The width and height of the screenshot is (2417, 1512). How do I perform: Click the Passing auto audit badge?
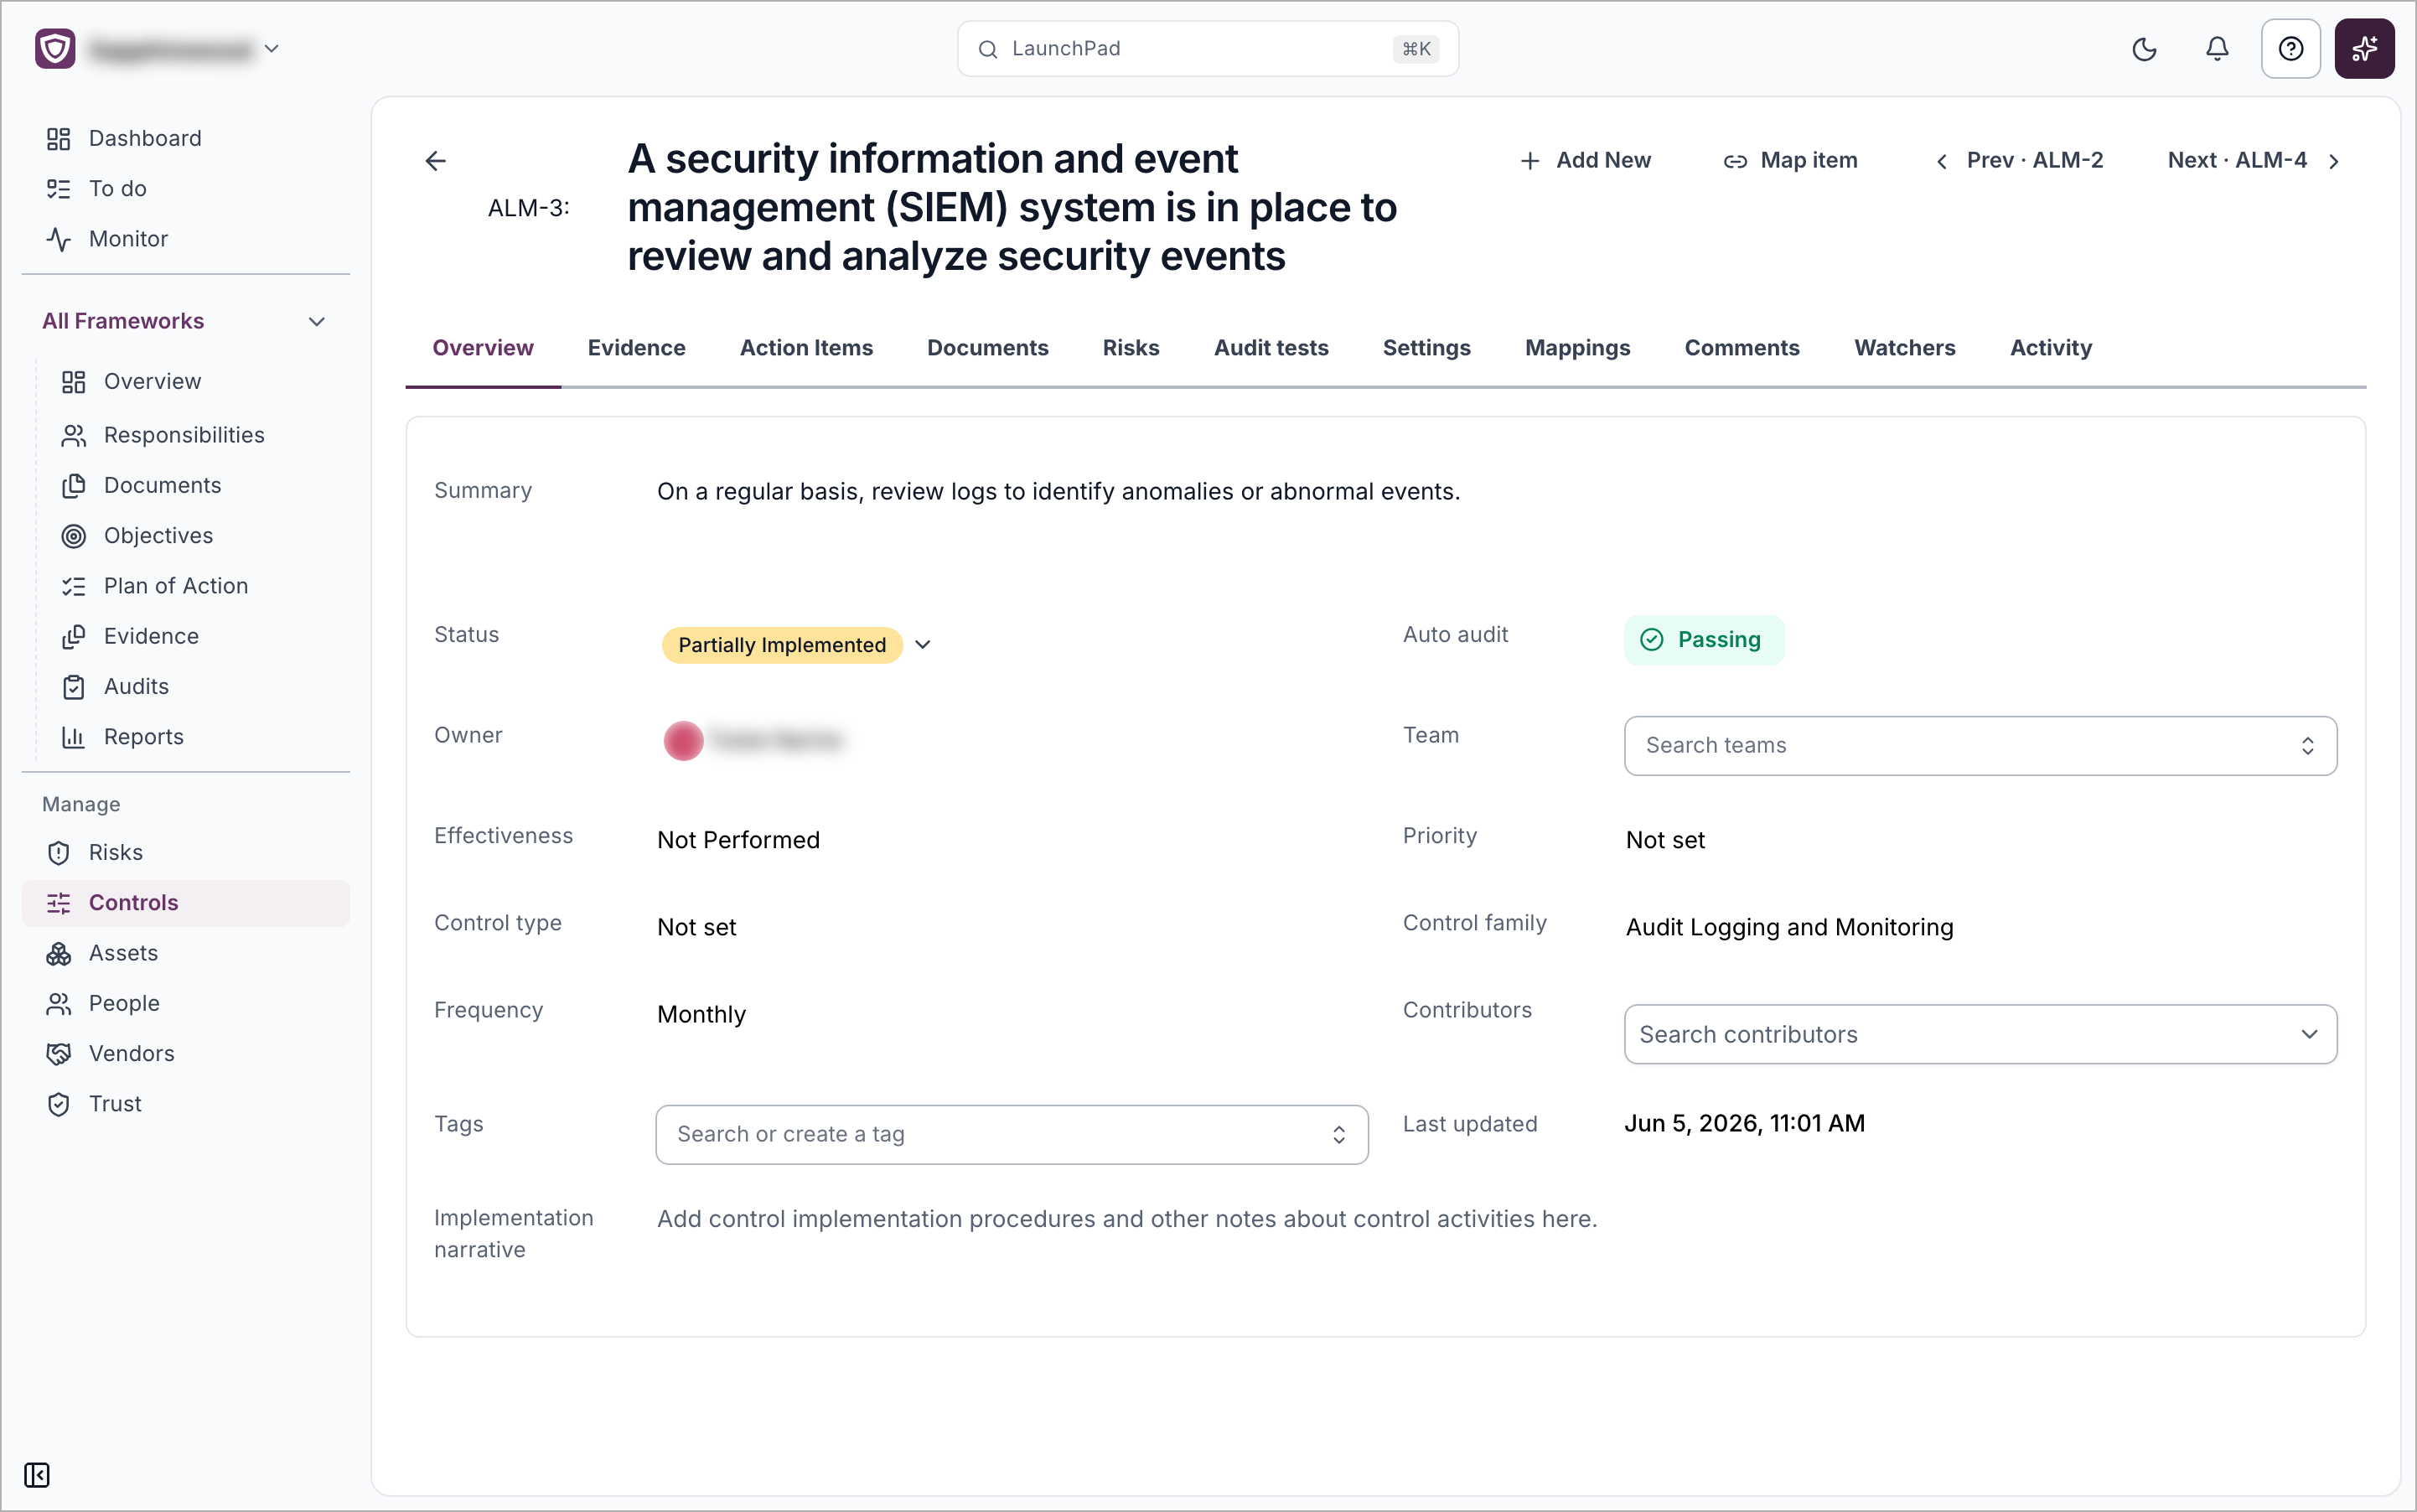(x=1704, y=640)
